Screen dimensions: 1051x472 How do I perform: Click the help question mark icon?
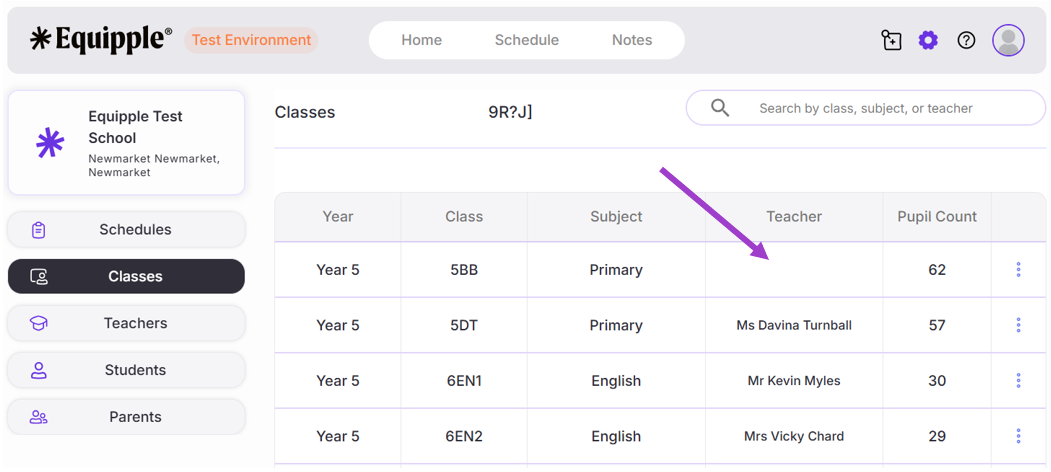[x=966, y=40]
